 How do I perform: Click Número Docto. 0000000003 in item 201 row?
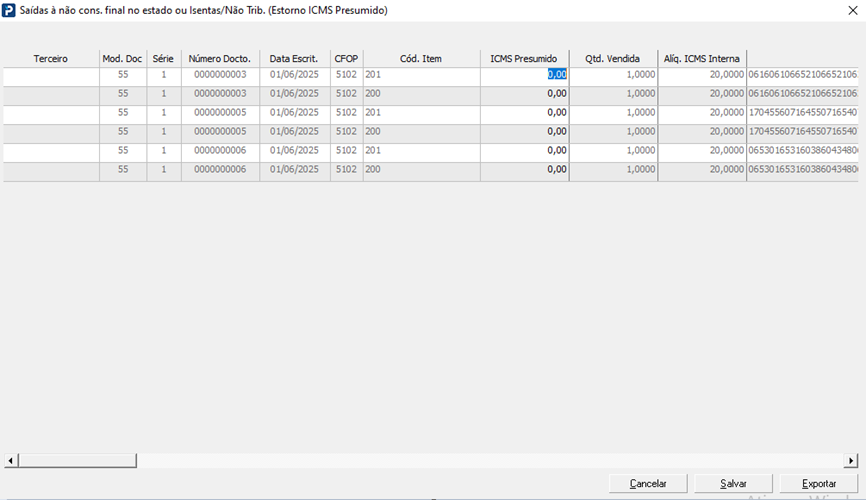[220, 75]
